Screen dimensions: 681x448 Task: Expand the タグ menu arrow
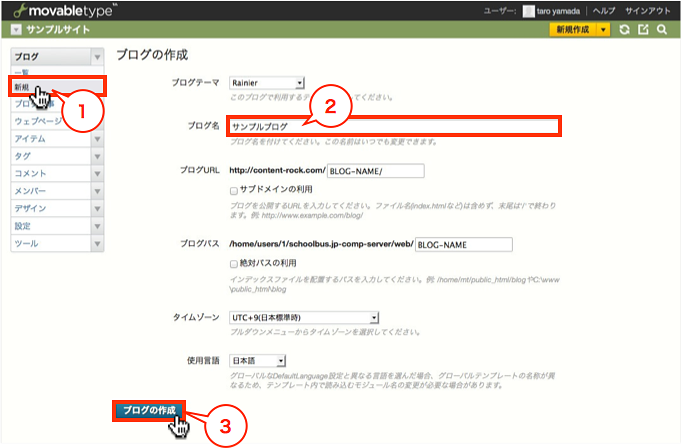pyautogui.click(x=97, y=156)
